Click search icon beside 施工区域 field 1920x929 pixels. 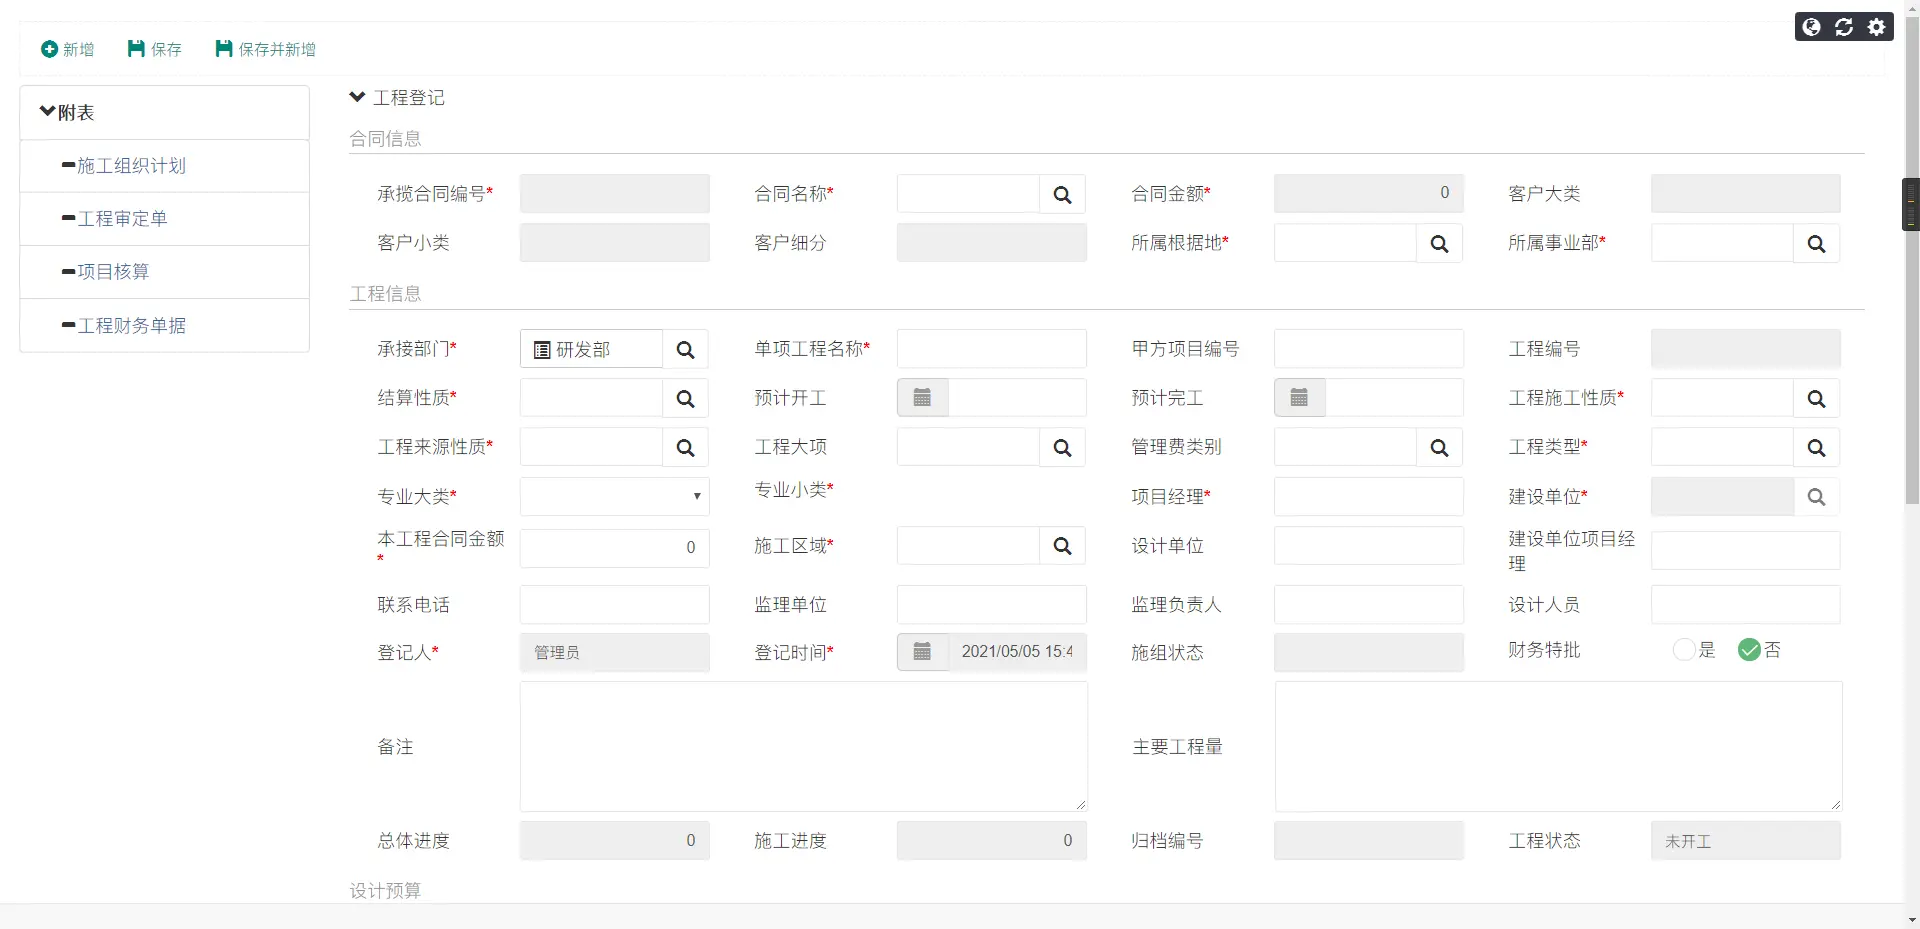click(1062, 545)
